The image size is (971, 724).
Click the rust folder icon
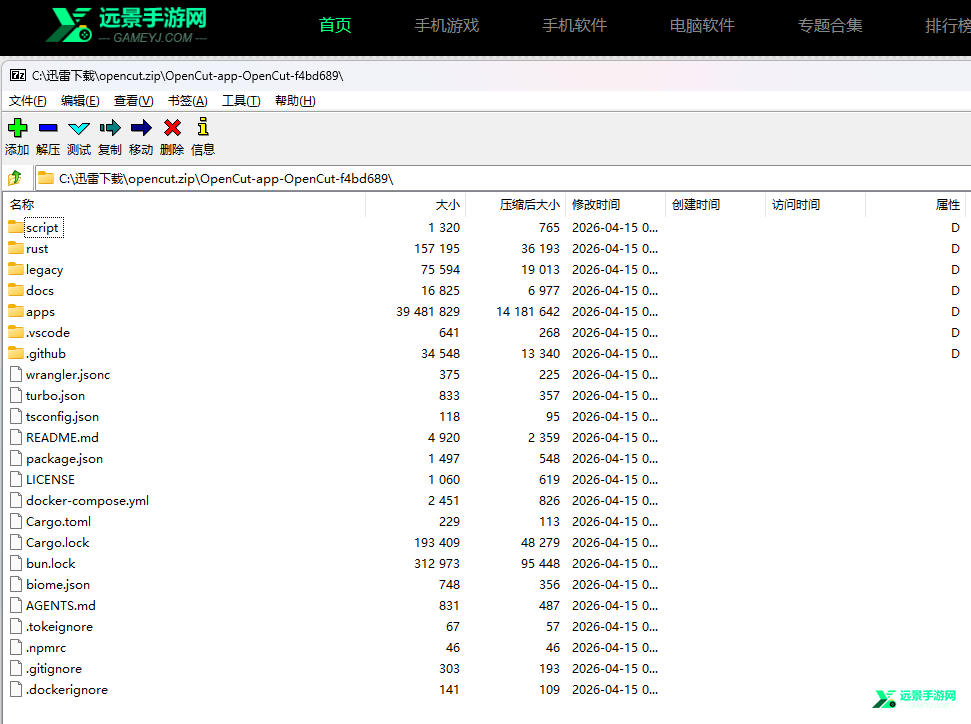point(16,248)
